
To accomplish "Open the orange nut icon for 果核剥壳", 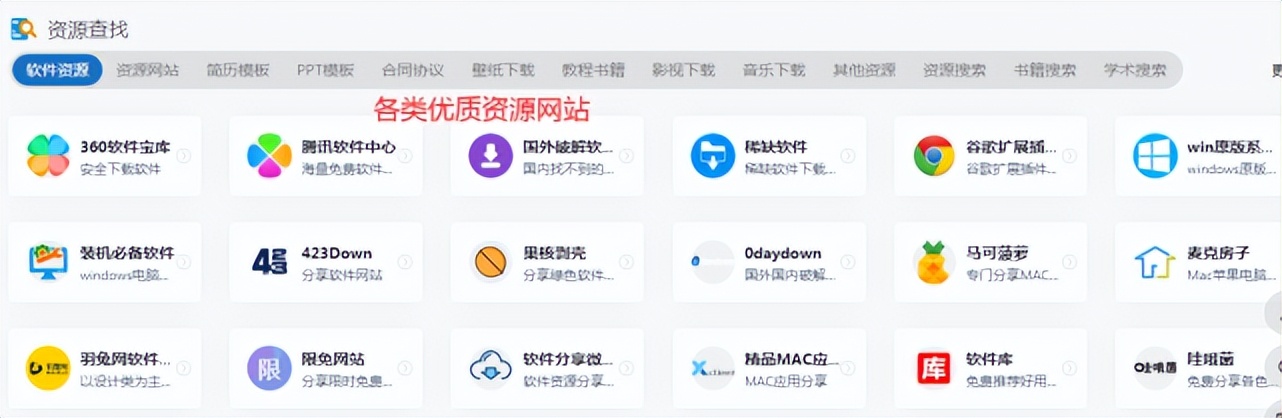I will click(x=491, y=263).
